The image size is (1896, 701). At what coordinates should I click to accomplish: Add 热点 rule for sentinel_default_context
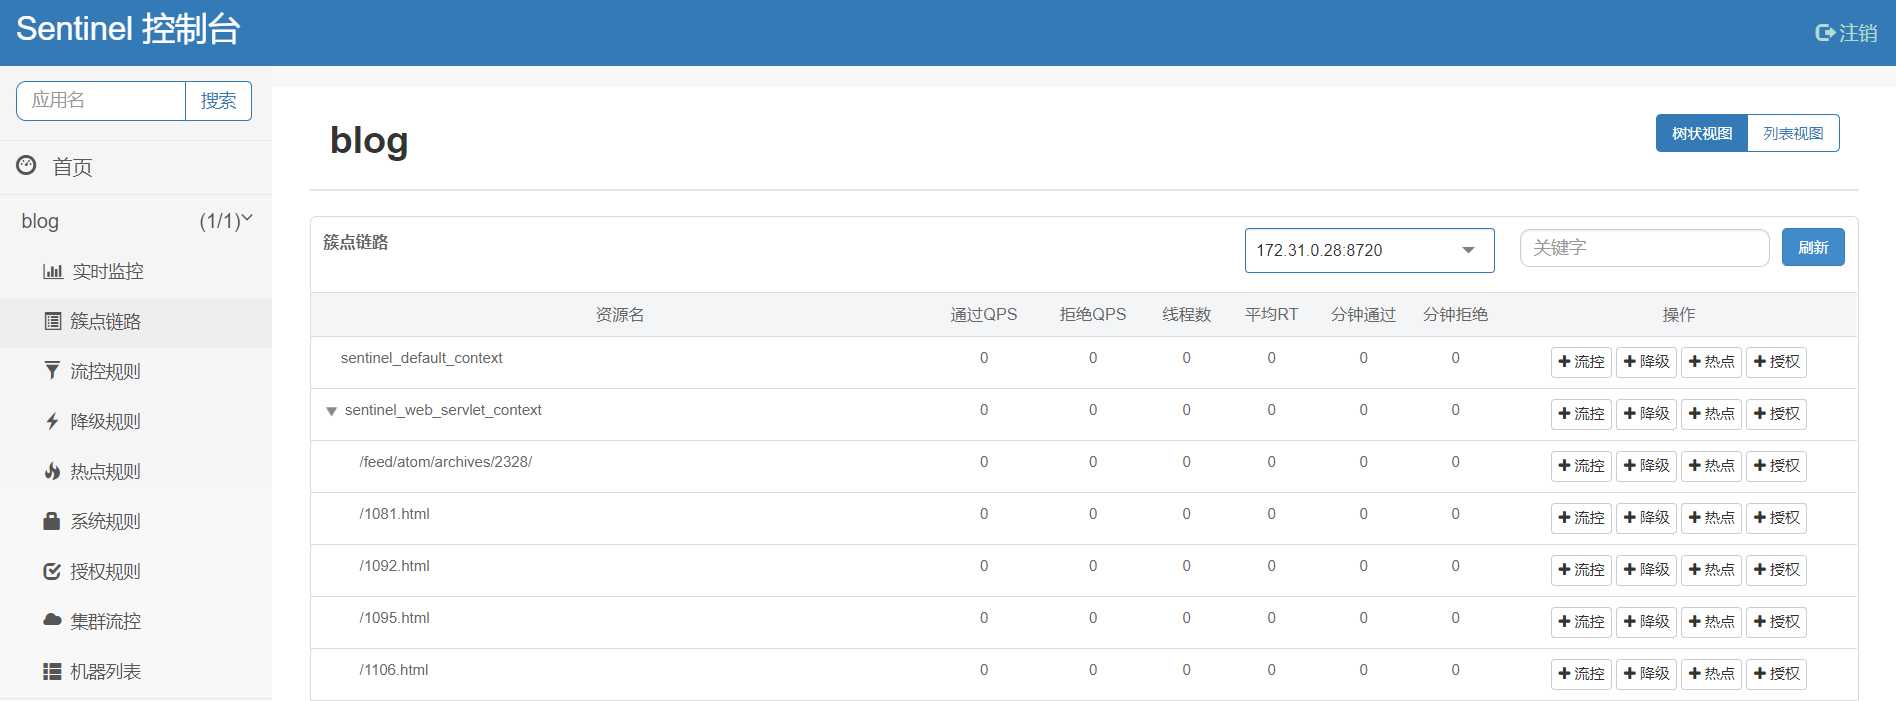[1711, 362]
